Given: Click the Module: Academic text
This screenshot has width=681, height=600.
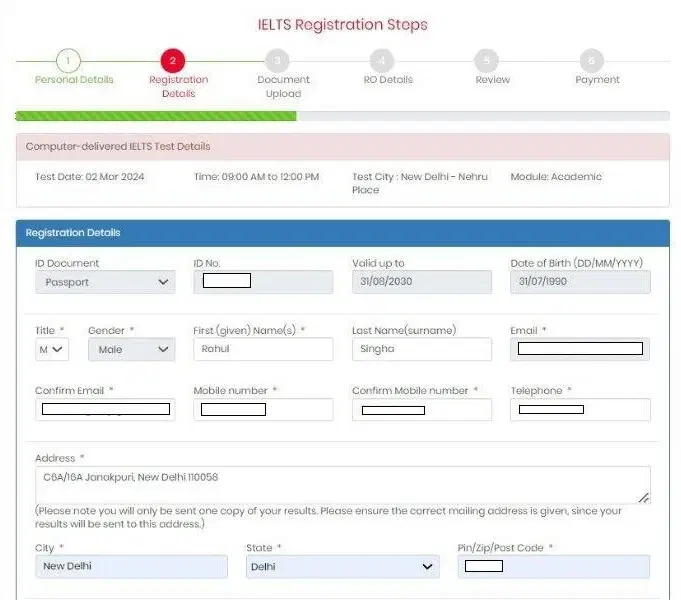Looking at the screenshot, I should point(556,177).
